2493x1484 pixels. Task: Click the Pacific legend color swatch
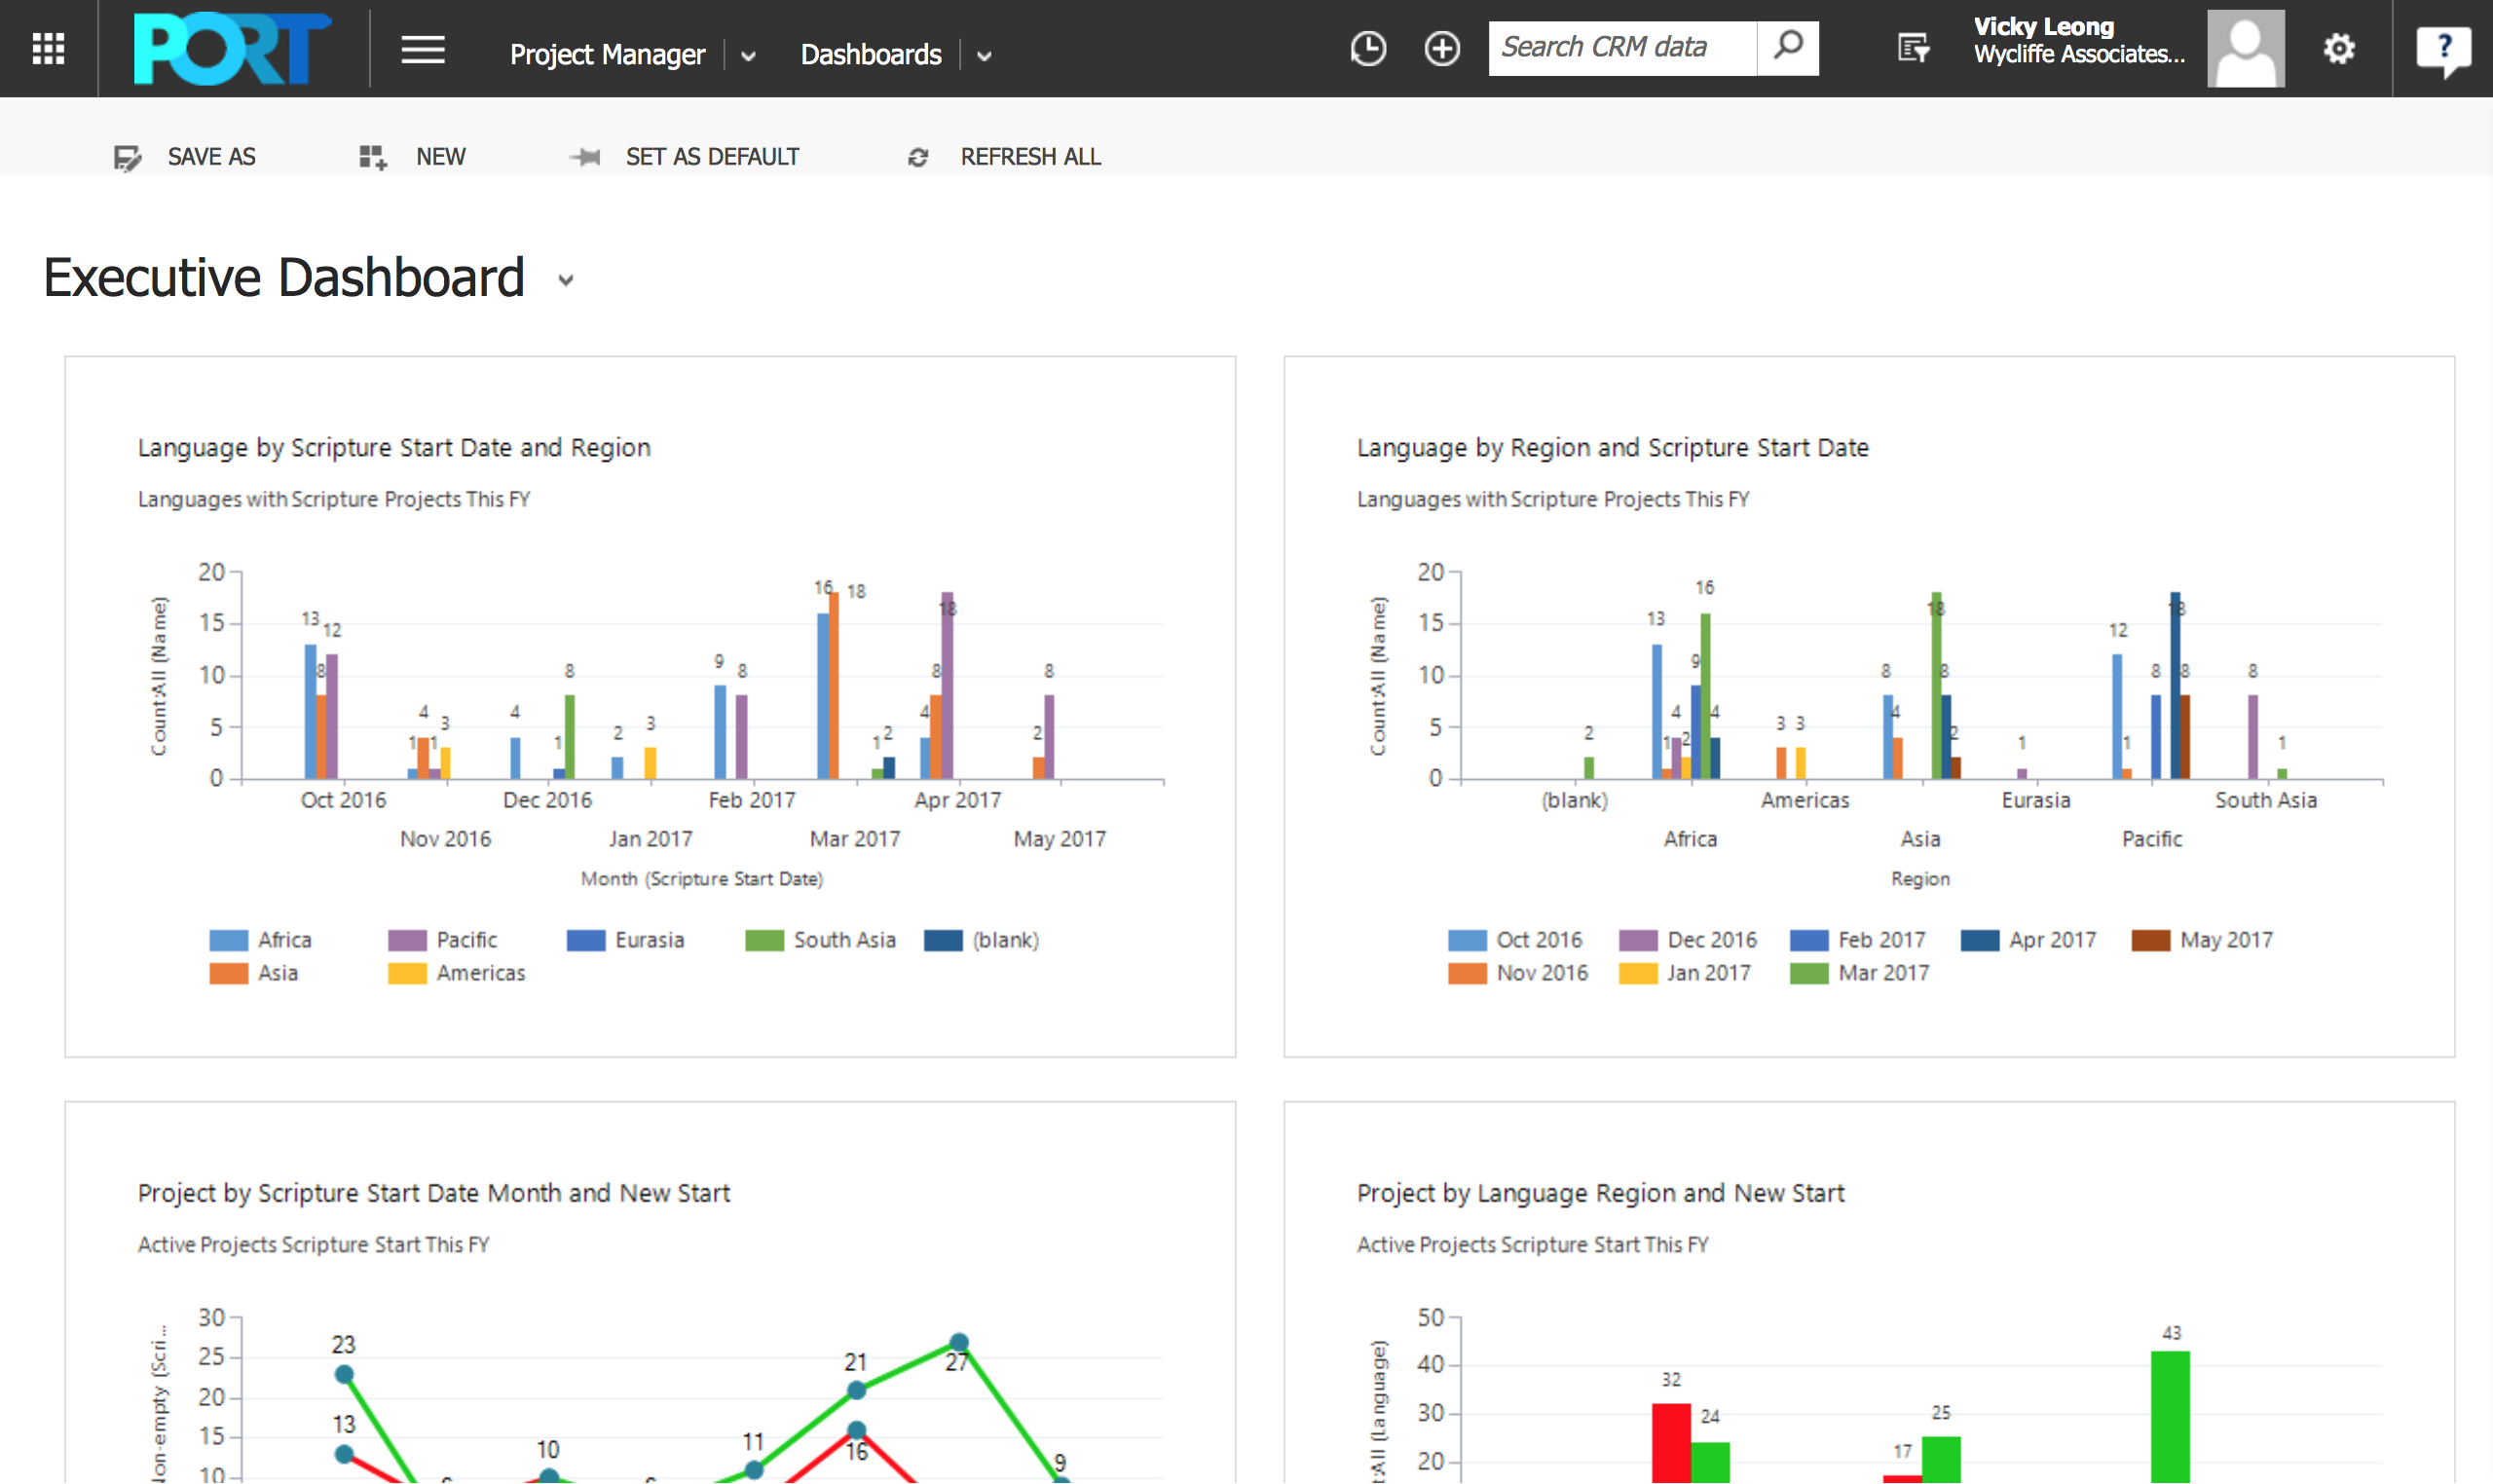pos(407,940)
